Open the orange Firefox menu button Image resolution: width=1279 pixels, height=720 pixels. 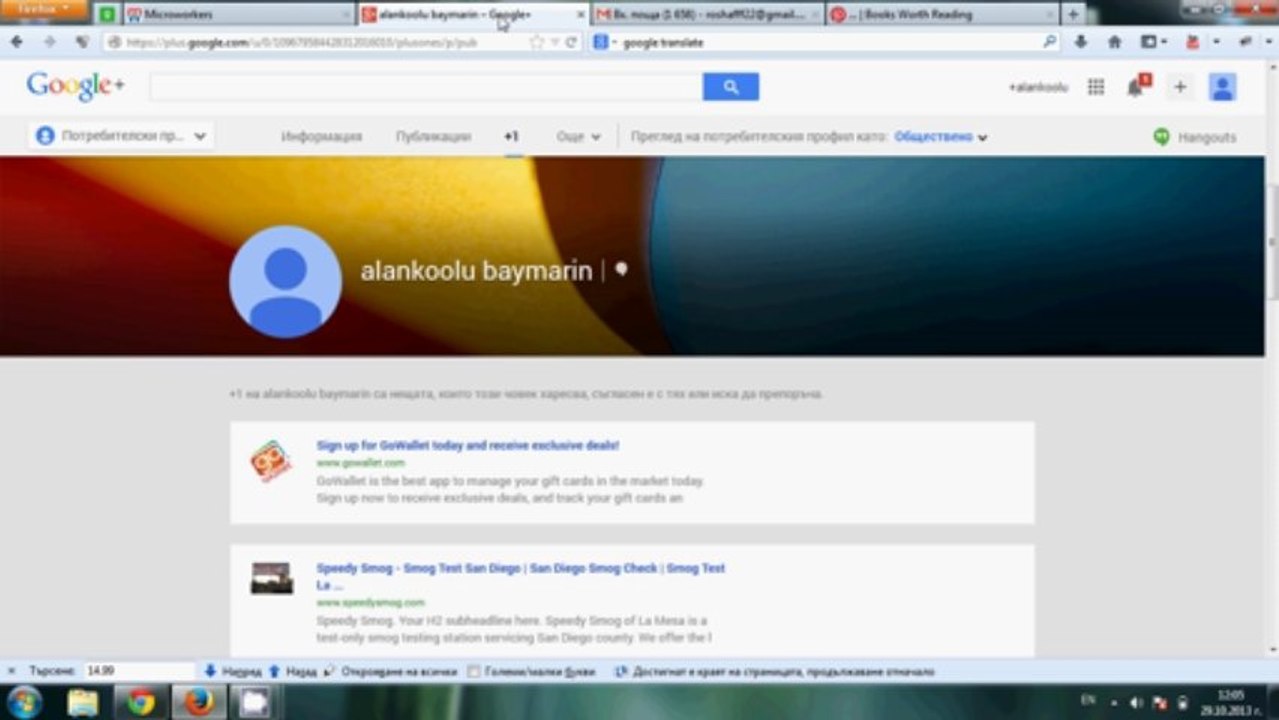[x=44, y=10]
